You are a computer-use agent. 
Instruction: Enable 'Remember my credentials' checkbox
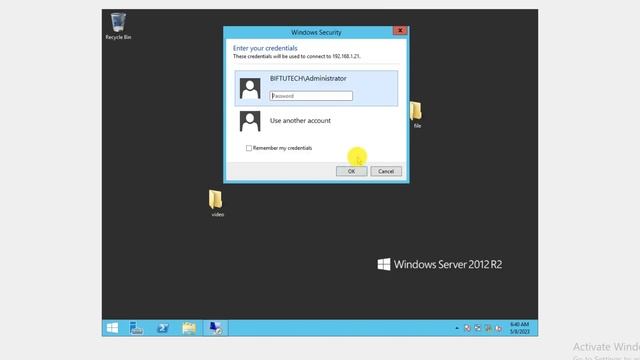tap(249, 148)
